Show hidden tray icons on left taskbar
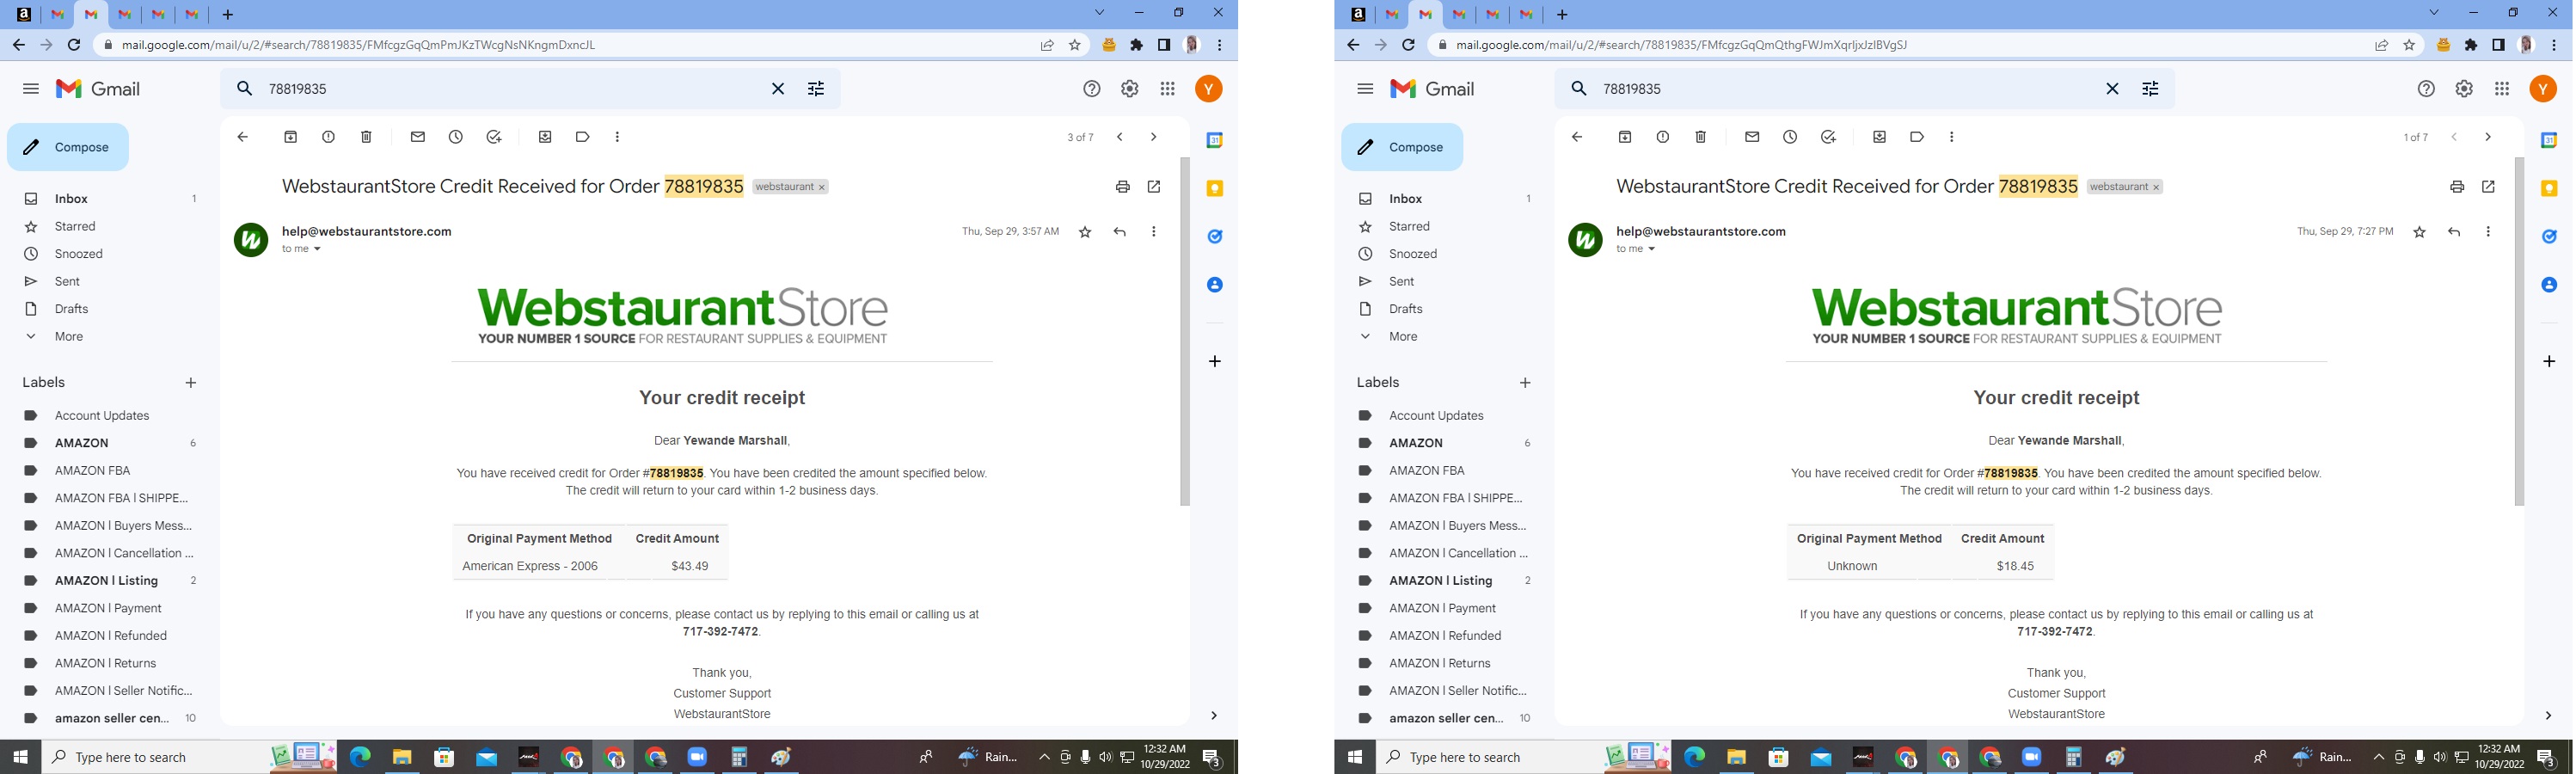Screen dimensions: 2576x774 (x=1044, y=757)
